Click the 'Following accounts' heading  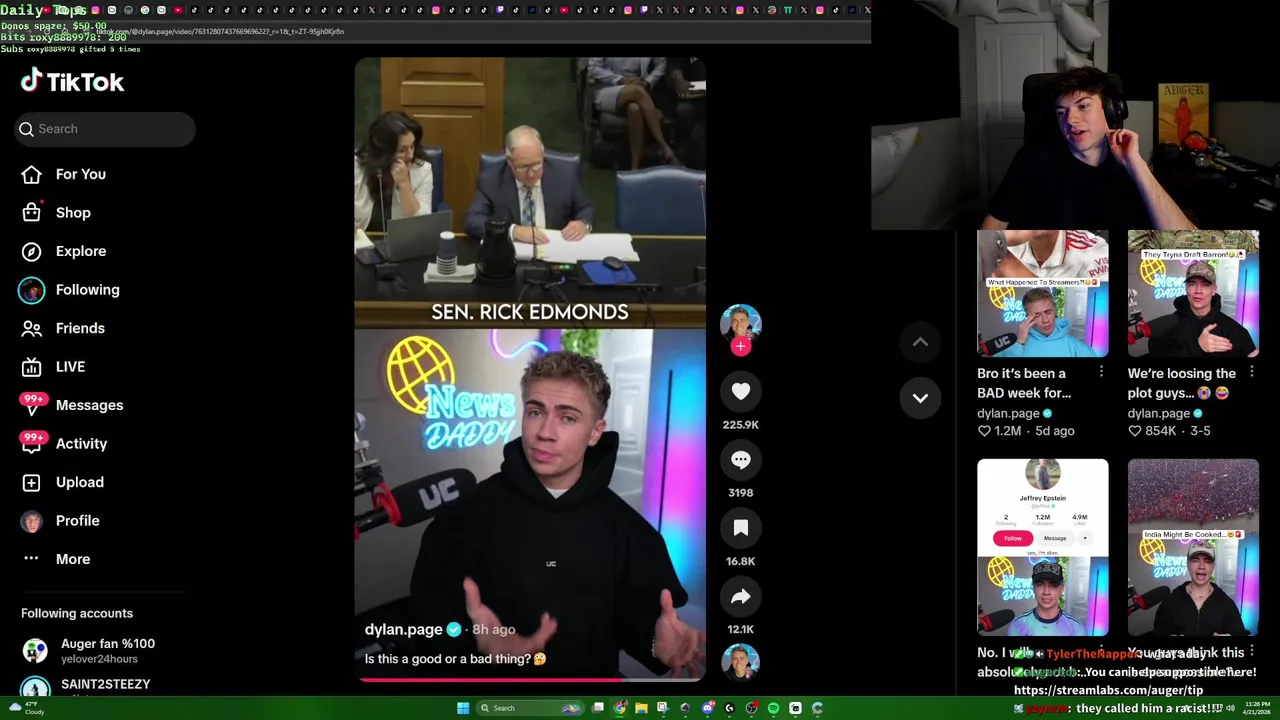[x=77, y=613]
